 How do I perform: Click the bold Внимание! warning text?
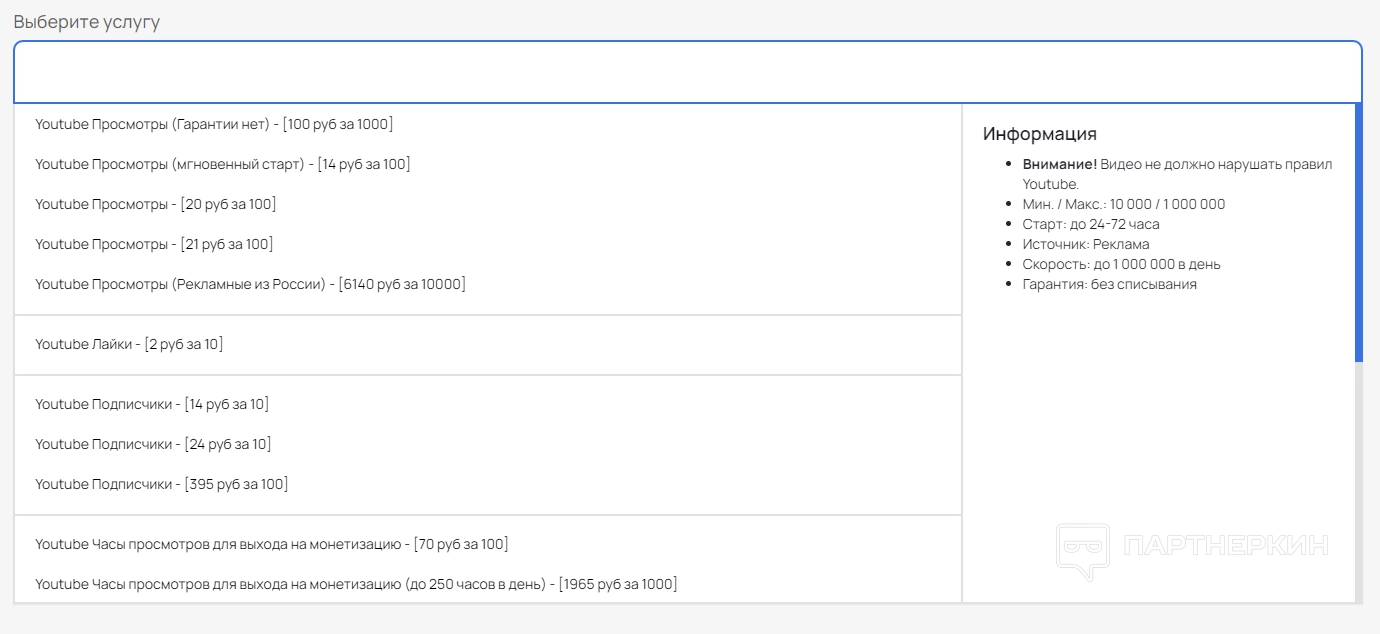[x=1059, y=164]
